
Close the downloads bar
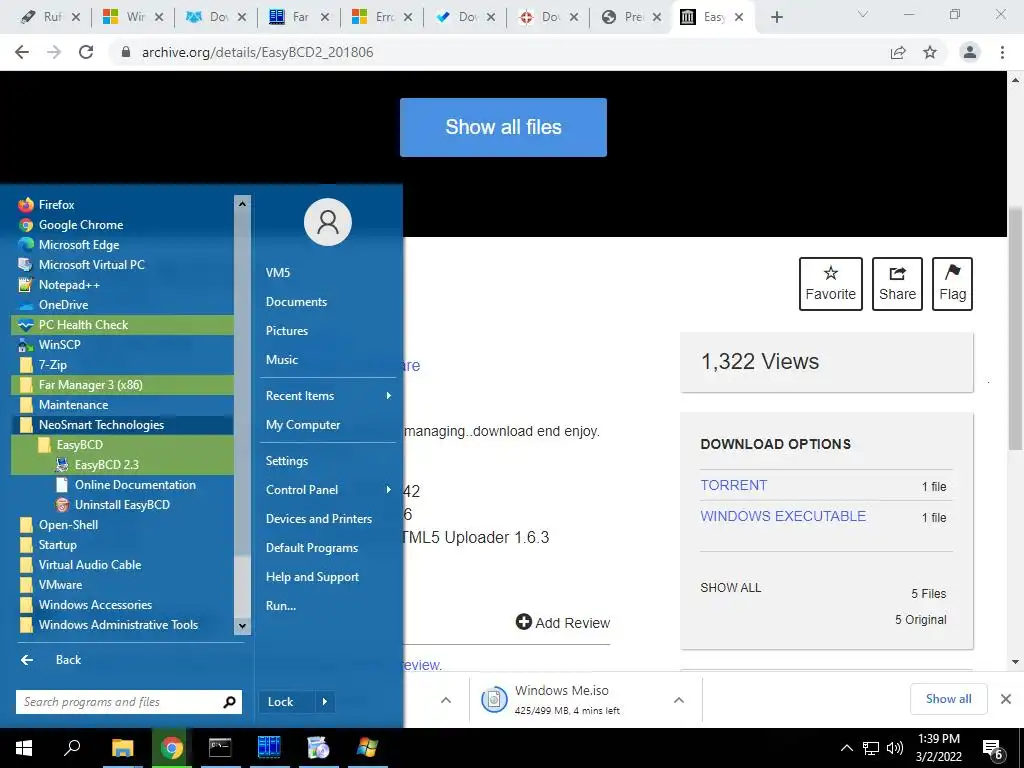pyautogui.click(x=1006, y=699)
